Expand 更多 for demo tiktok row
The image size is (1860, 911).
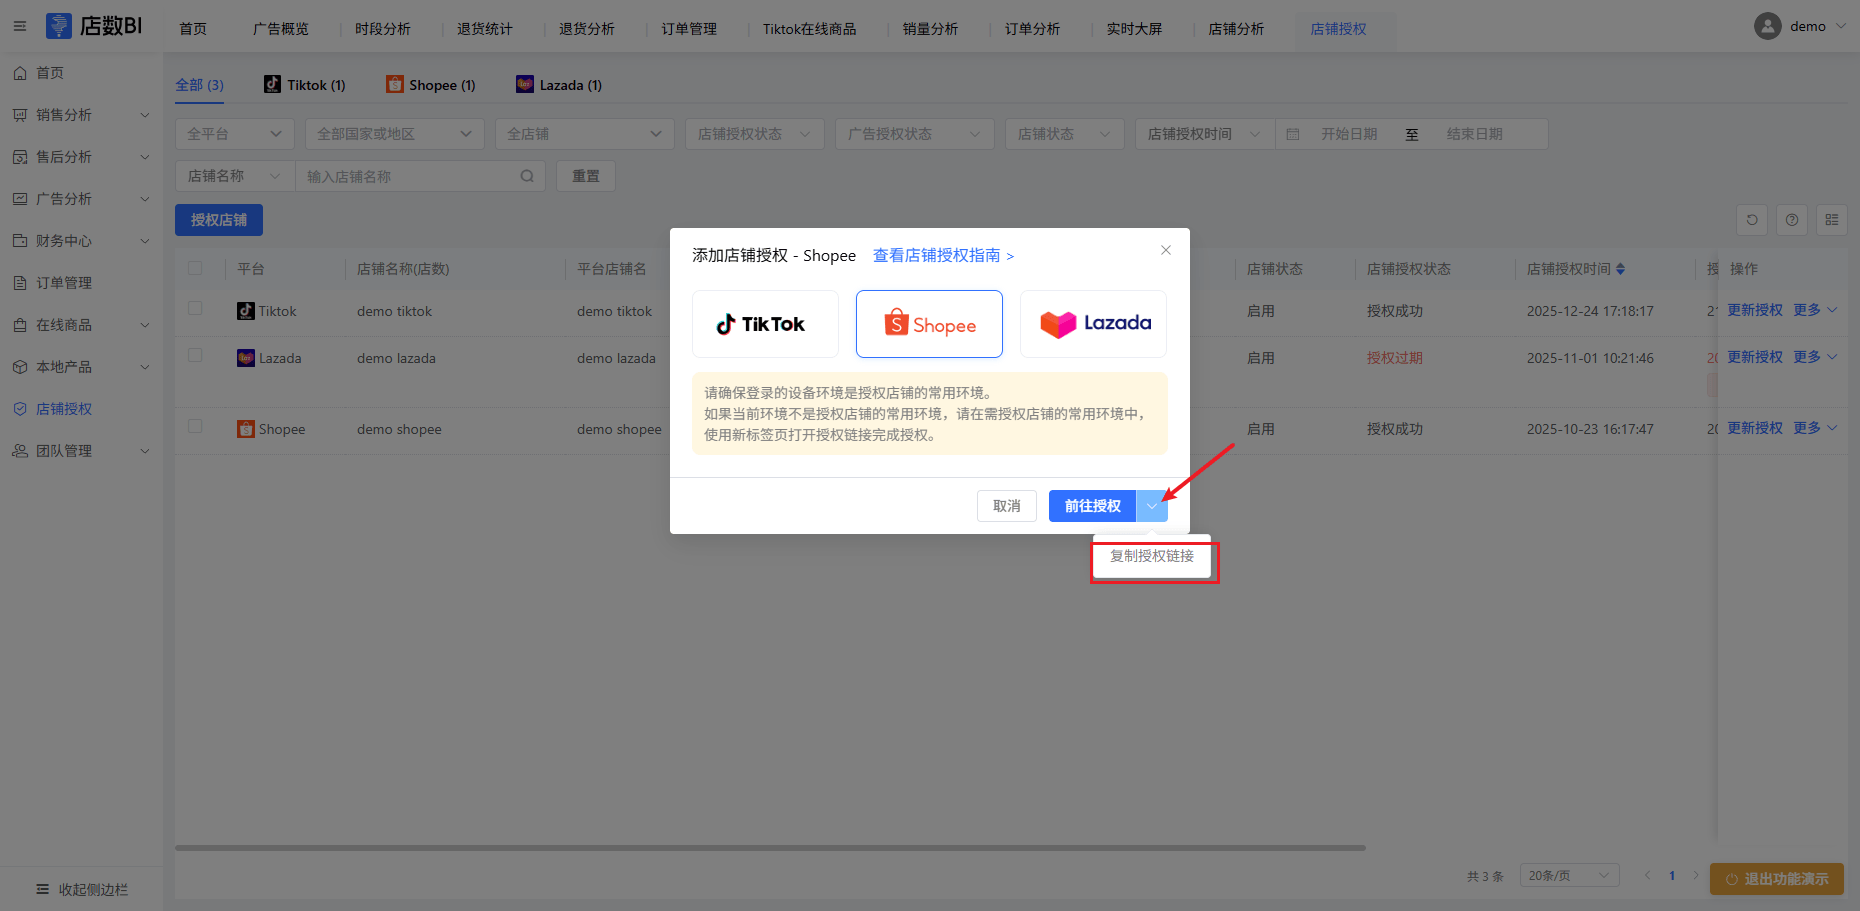click(1815, 310)
